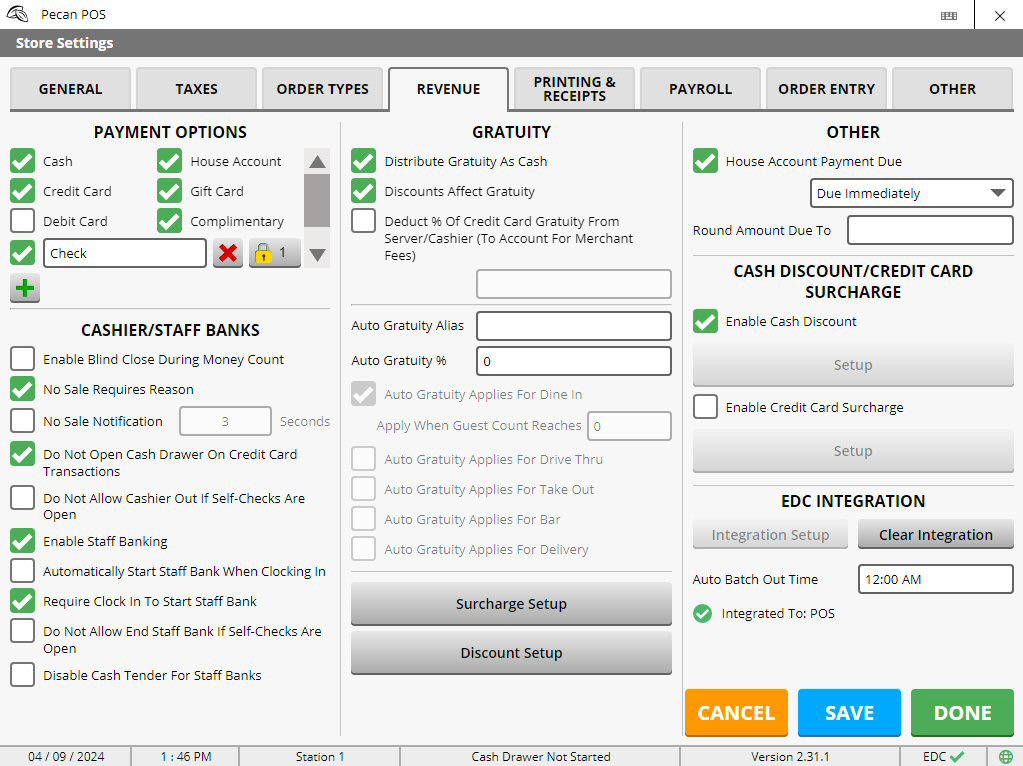Open the PRINTING & RECEIPTS tab
Image resolution: width=1023 pixels, height=766 pixels.
pos(574,89)
